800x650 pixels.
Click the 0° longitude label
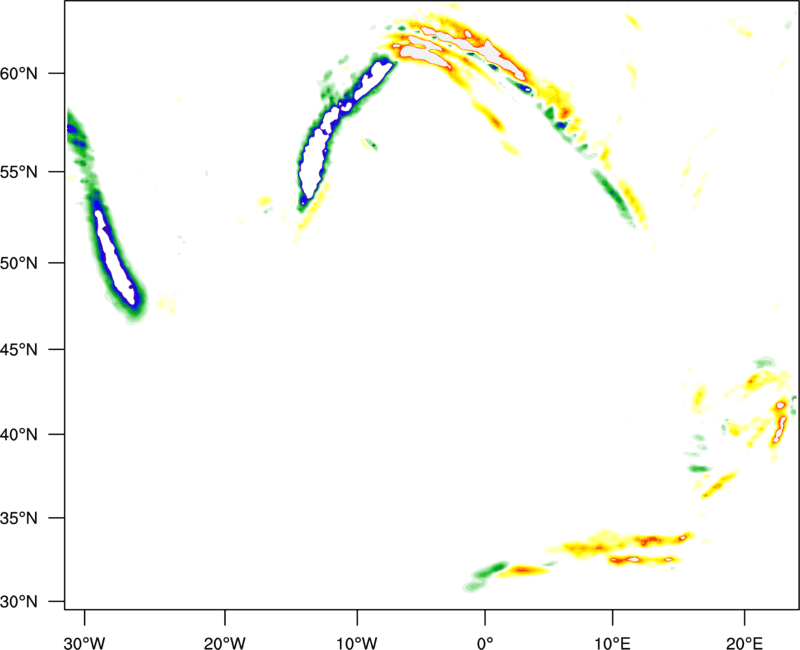pyautogui.click(x=485, y=643)
